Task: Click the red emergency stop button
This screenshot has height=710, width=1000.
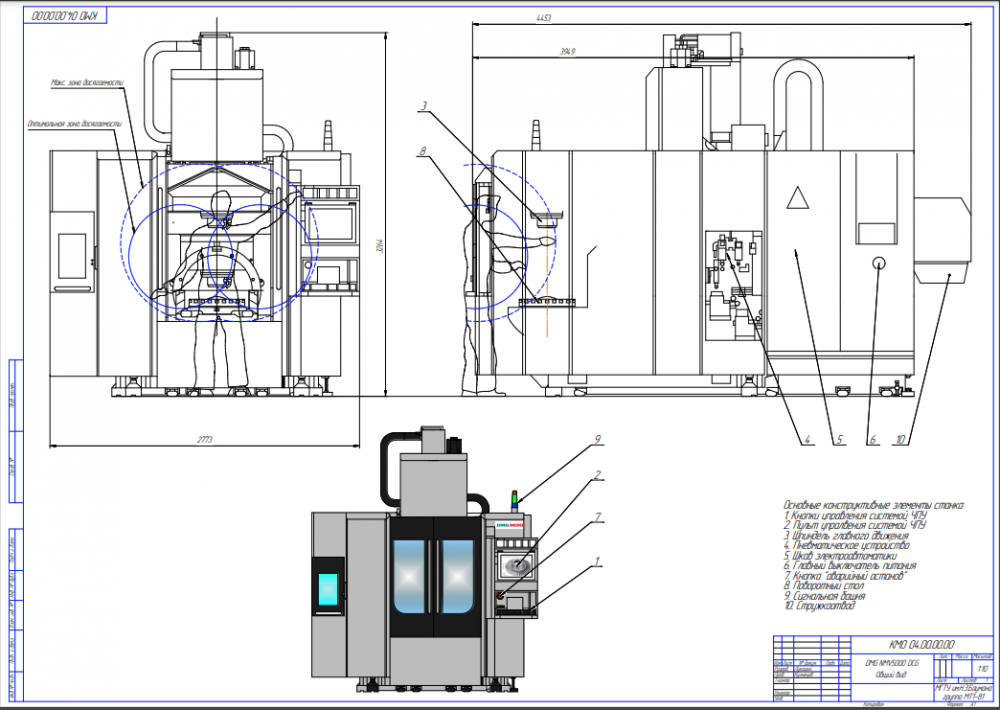Action: click(x=501, y=596)
